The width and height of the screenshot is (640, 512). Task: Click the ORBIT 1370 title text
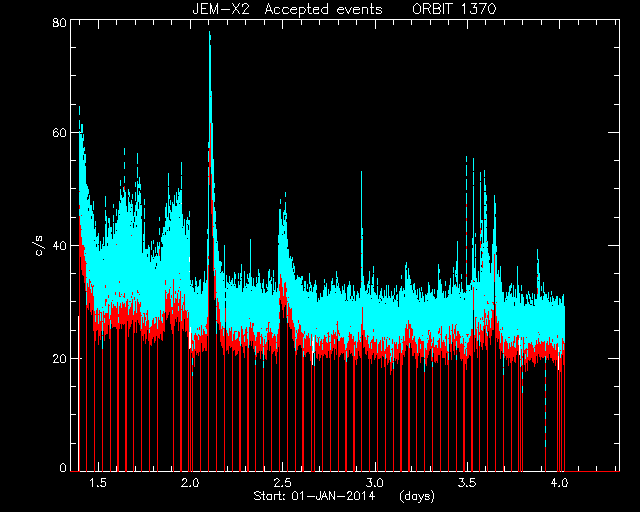coord(454,9)
